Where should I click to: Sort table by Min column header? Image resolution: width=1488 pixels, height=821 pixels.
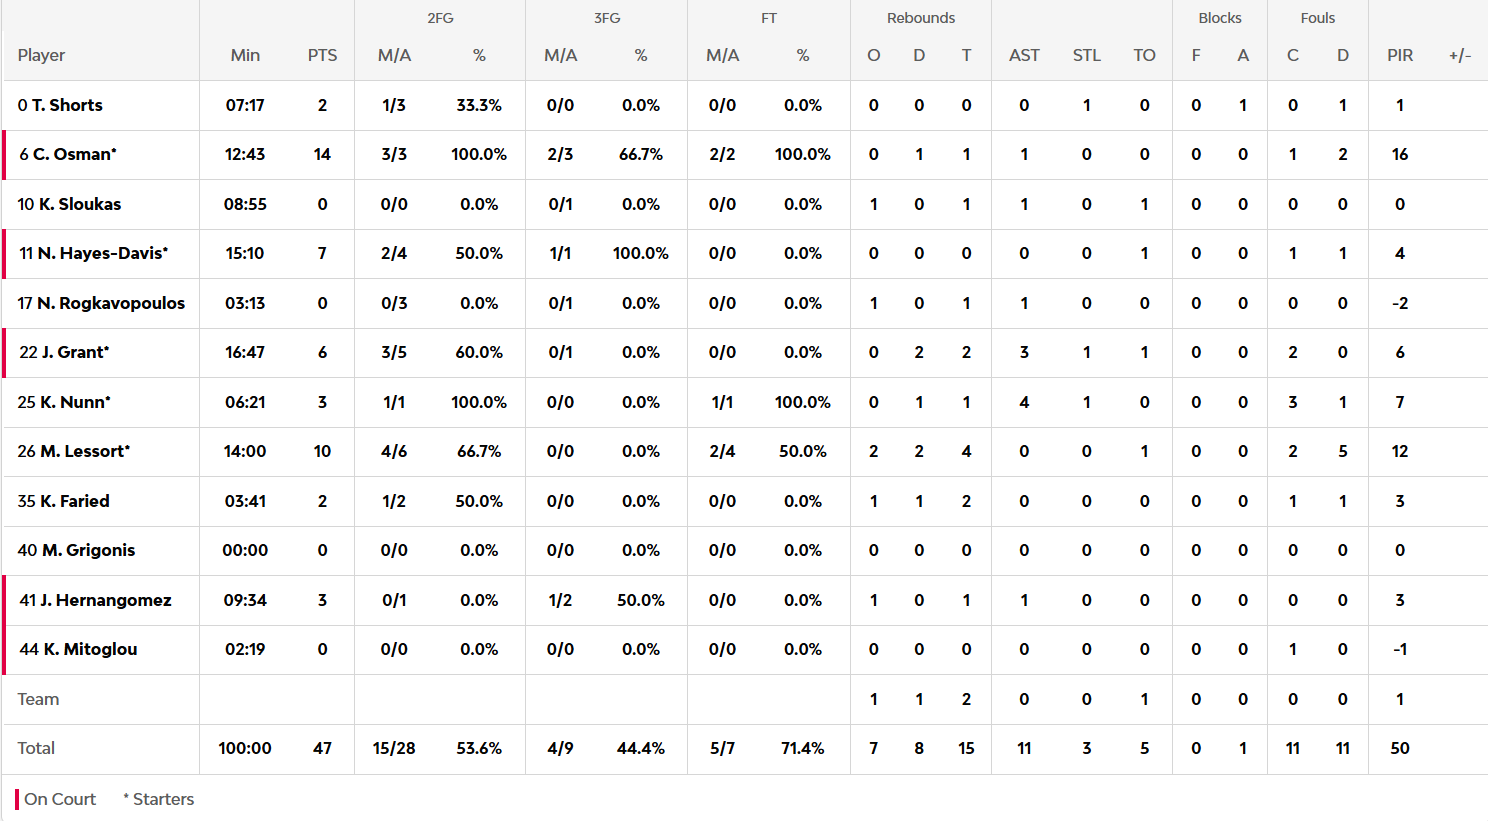(245, 55)
